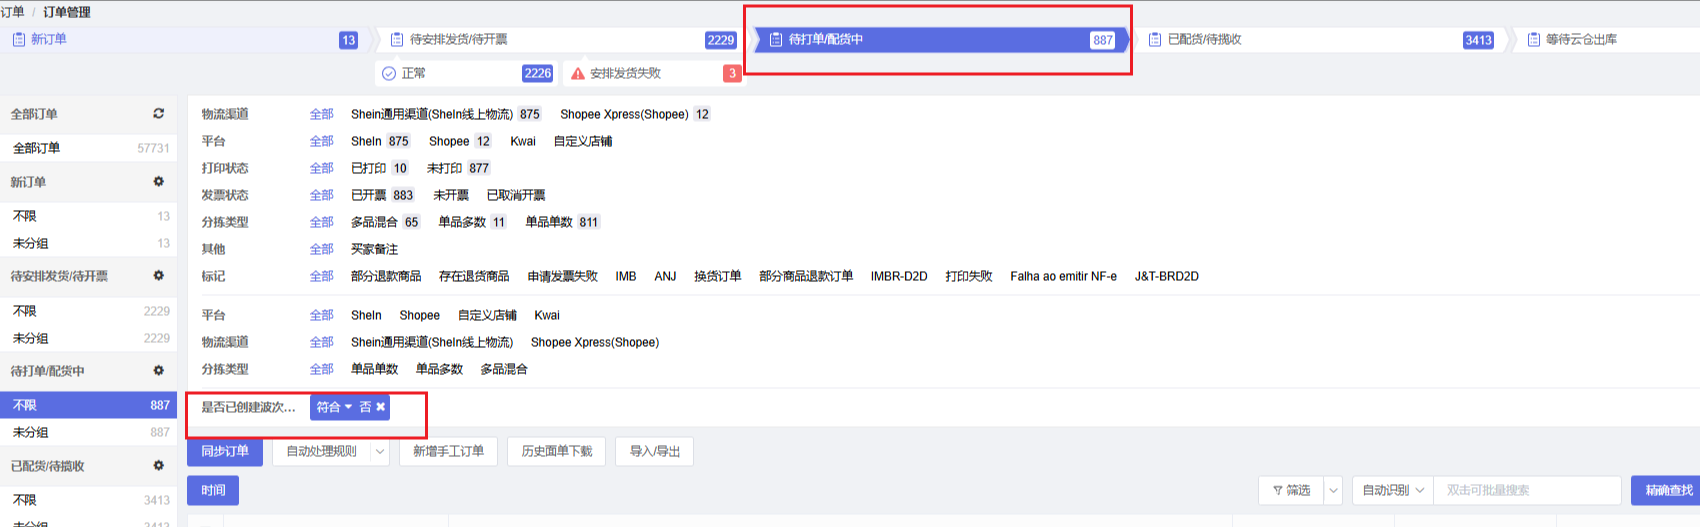Select 全部订单 item in the sidebar
Image resolution: width=1700 pixels, height=527 pixels.
pyautogui.click(x=89, y=148)
